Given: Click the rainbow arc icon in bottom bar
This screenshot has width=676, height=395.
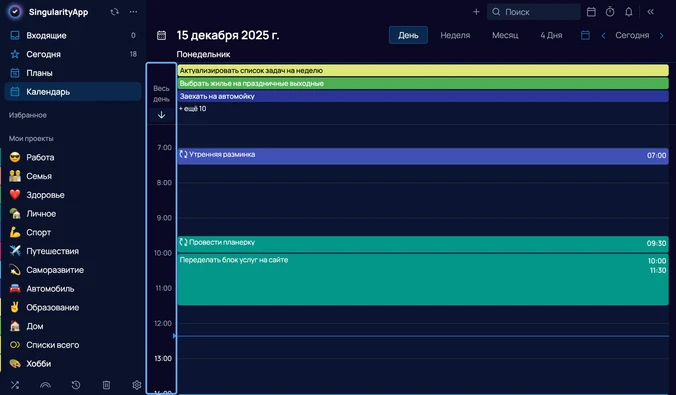Looking at the screenshot, I should click(45, 385).
